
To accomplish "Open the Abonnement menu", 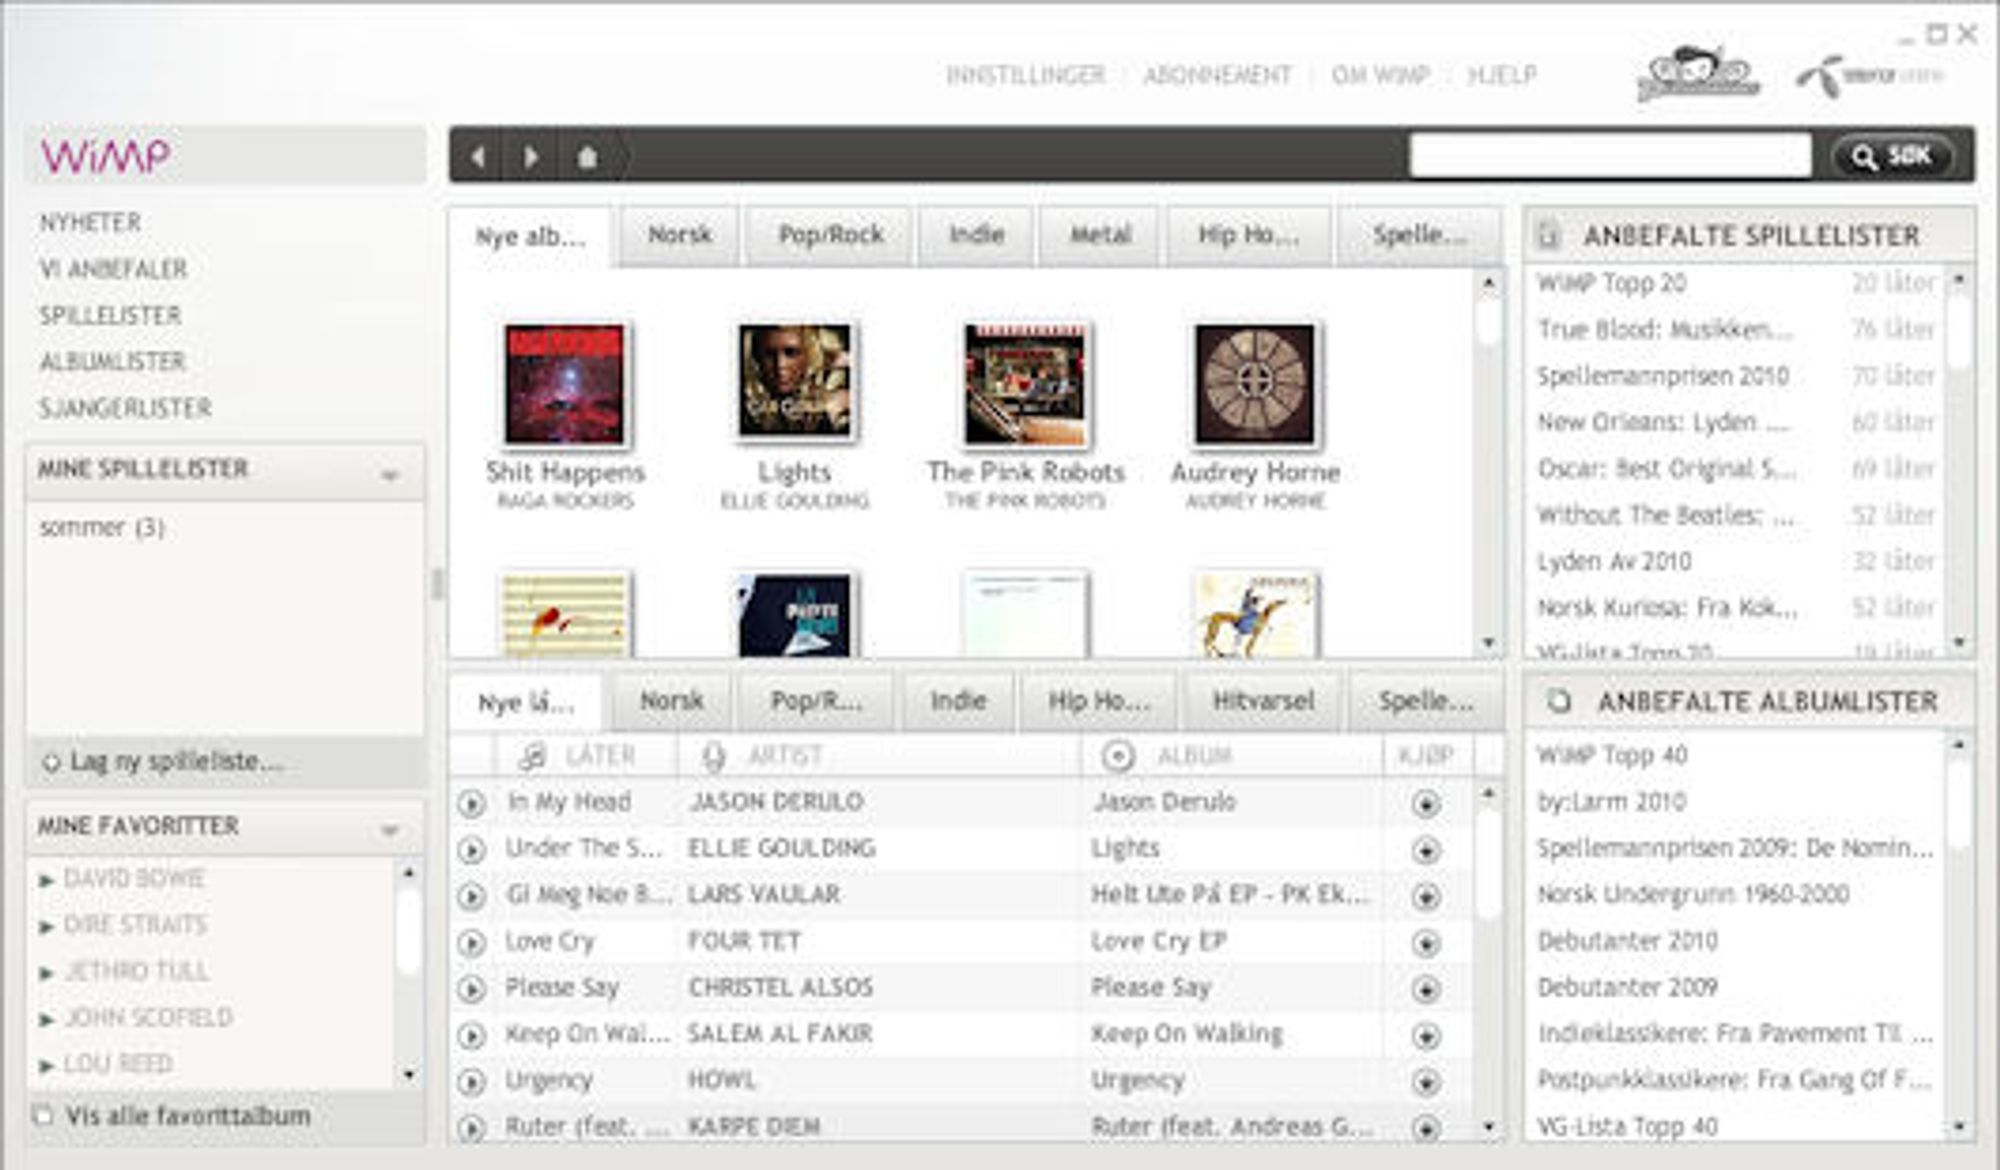I will click(x=1217, y=76).
